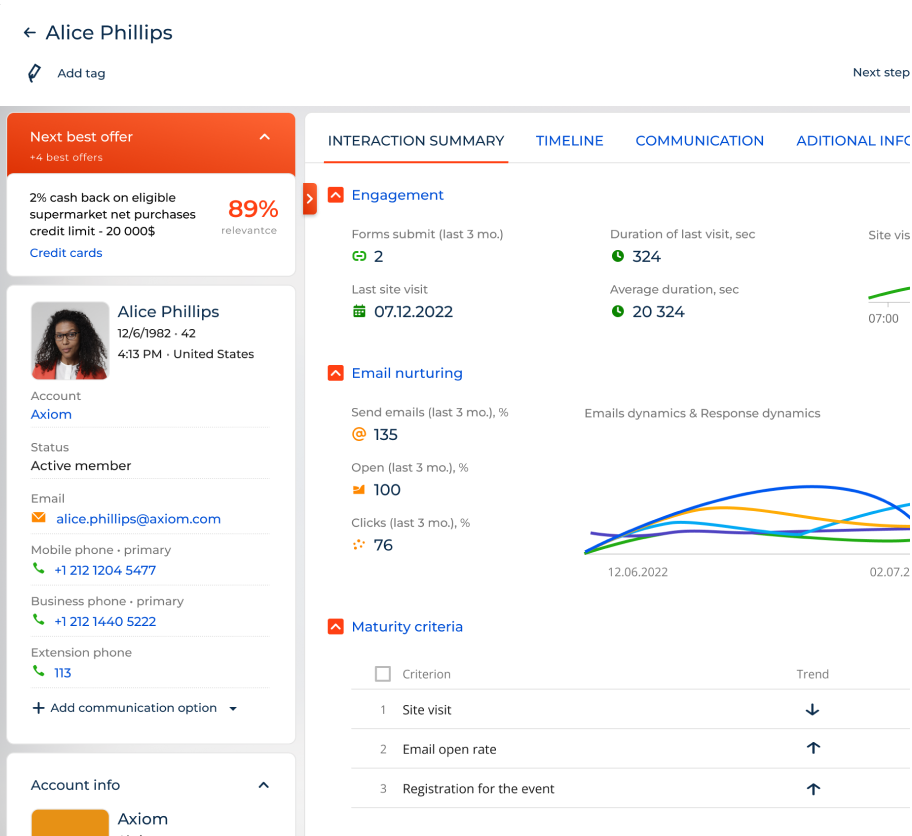
Task: Click the red arrow on the left panel edge
Action: click(x=309, y=199)
